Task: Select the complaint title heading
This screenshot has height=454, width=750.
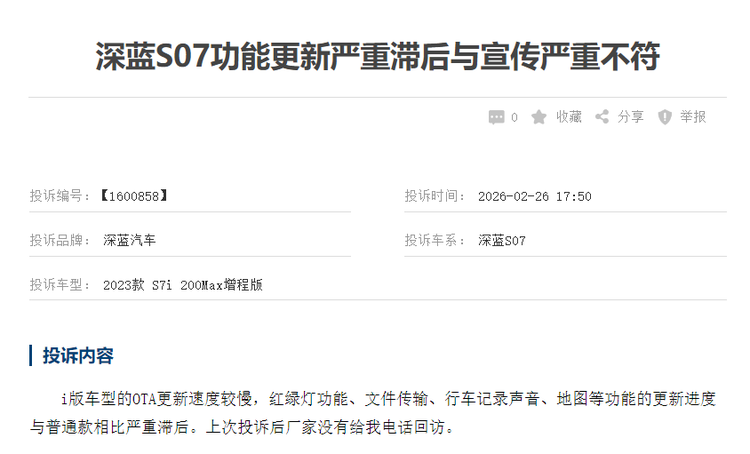Action: coord(377,56)
